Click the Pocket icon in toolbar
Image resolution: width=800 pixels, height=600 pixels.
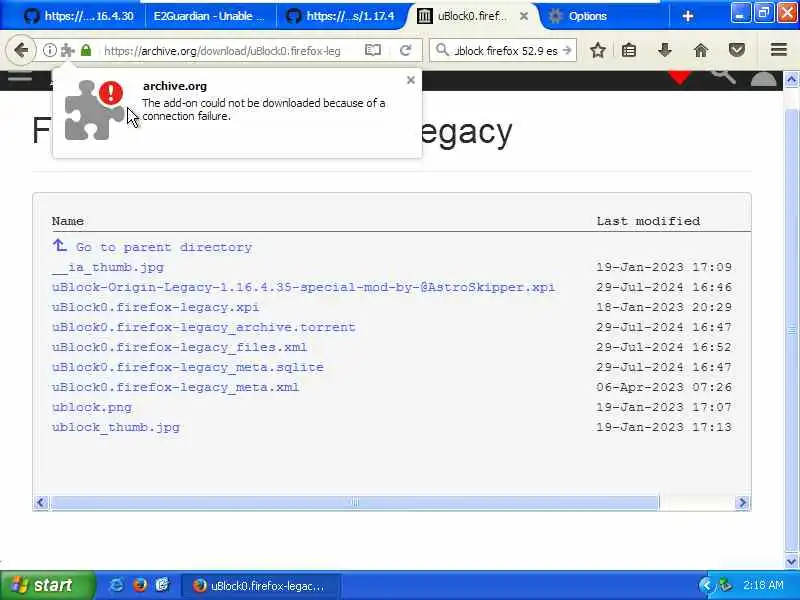[737, 50]
